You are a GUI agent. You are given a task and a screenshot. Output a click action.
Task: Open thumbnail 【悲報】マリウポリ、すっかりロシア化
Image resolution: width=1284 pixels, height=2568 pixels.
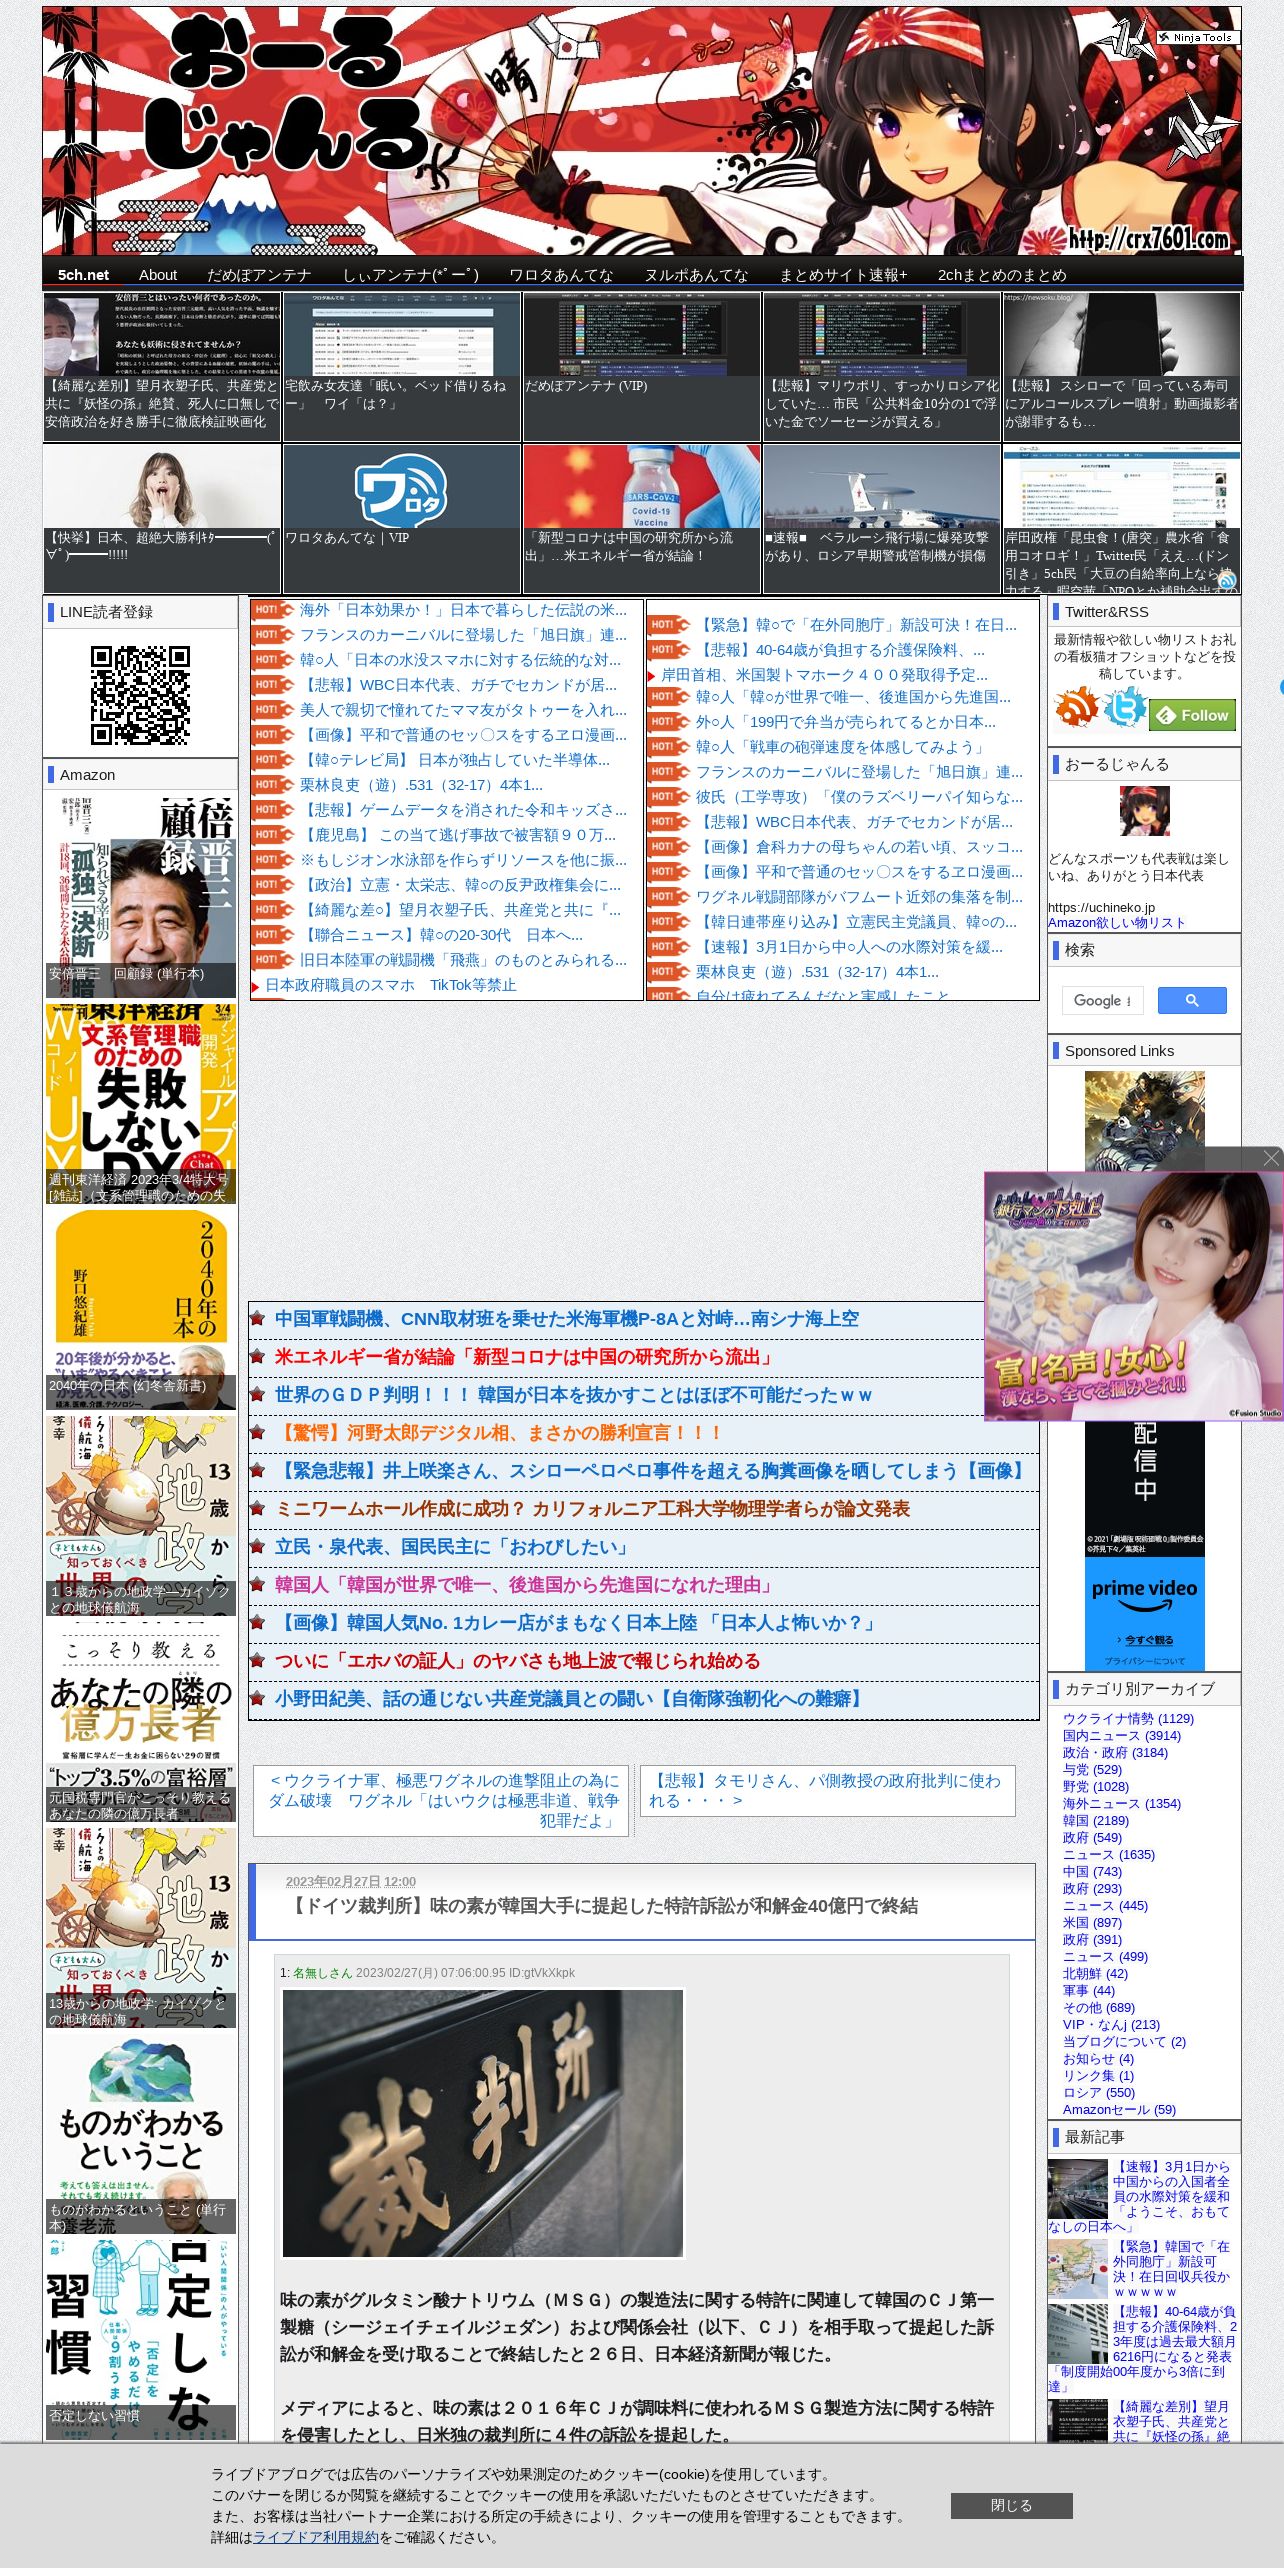click(x=882, y=366)
